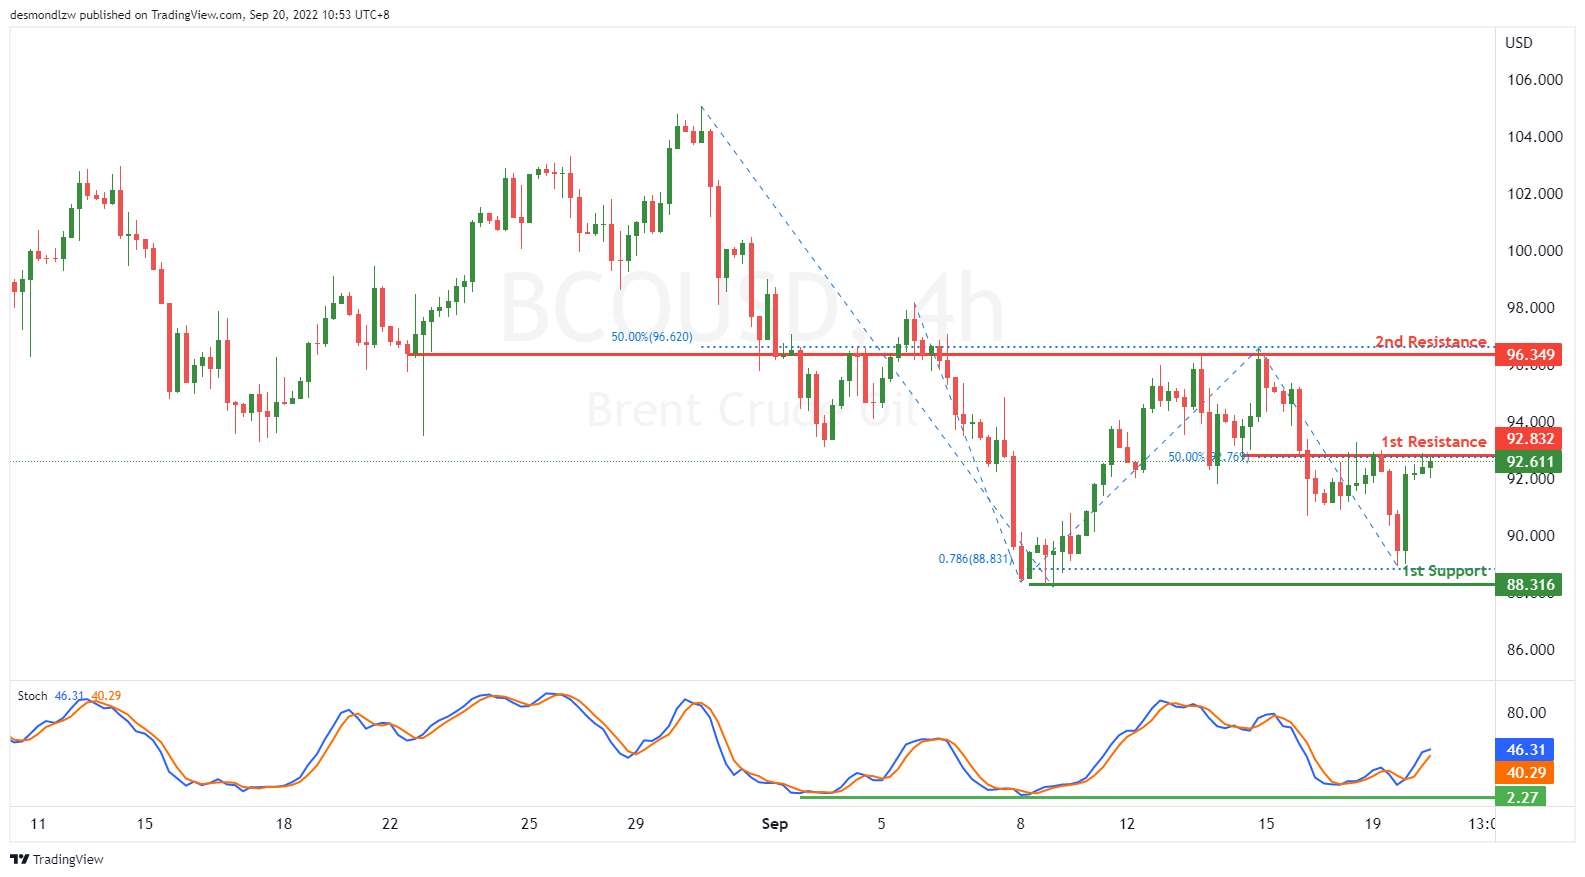Viewport: 1585px width, 877px height.
Task: Click the 0.786(88.831) Fibonacci label
Action: pos(974,559)
